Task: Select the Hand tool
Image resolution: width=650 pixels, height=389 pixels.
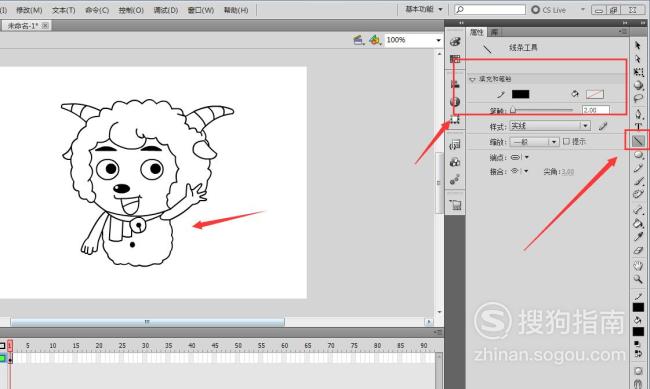Action: (x=638, y=265)
